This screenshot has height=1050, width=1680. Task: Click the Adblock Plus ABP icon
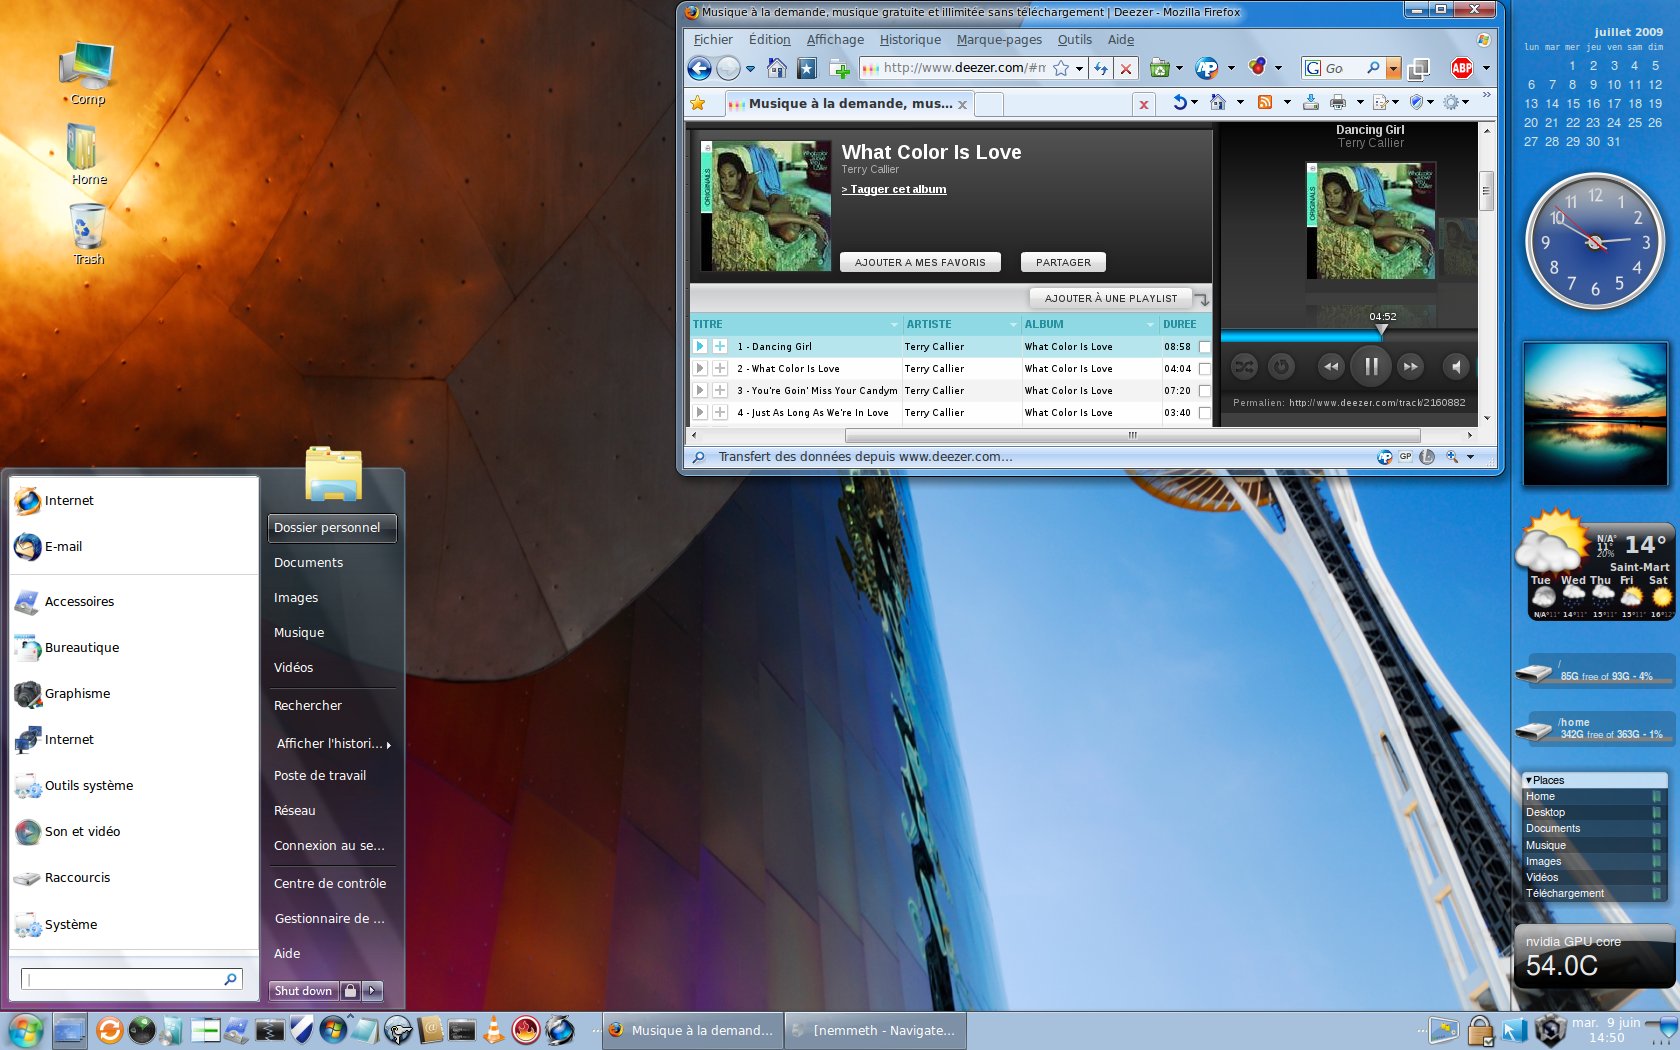tap(1462, 68)
